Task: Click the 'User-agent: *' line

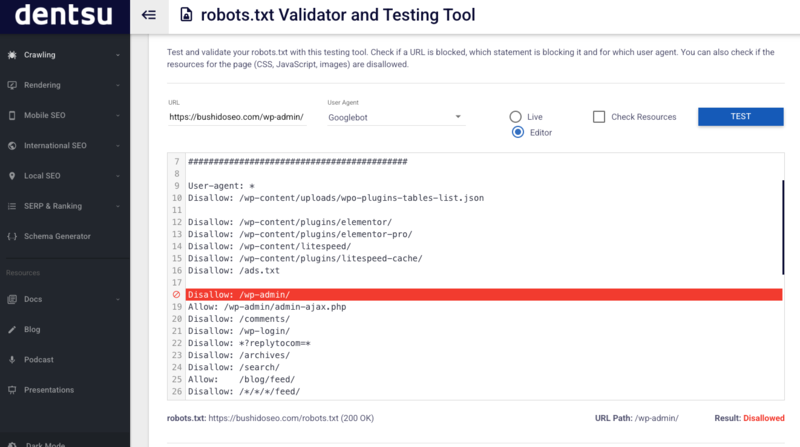Action: (x=221, y=186)
